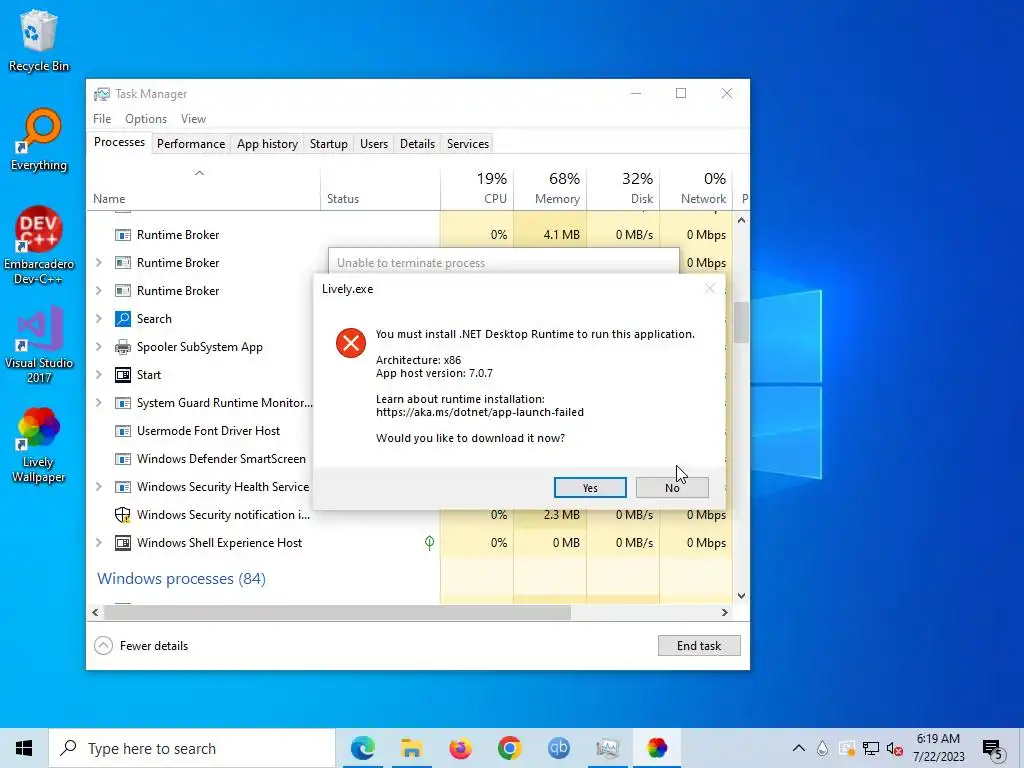Select the Lively Wallpaper desktop icon

coord(39,445)
